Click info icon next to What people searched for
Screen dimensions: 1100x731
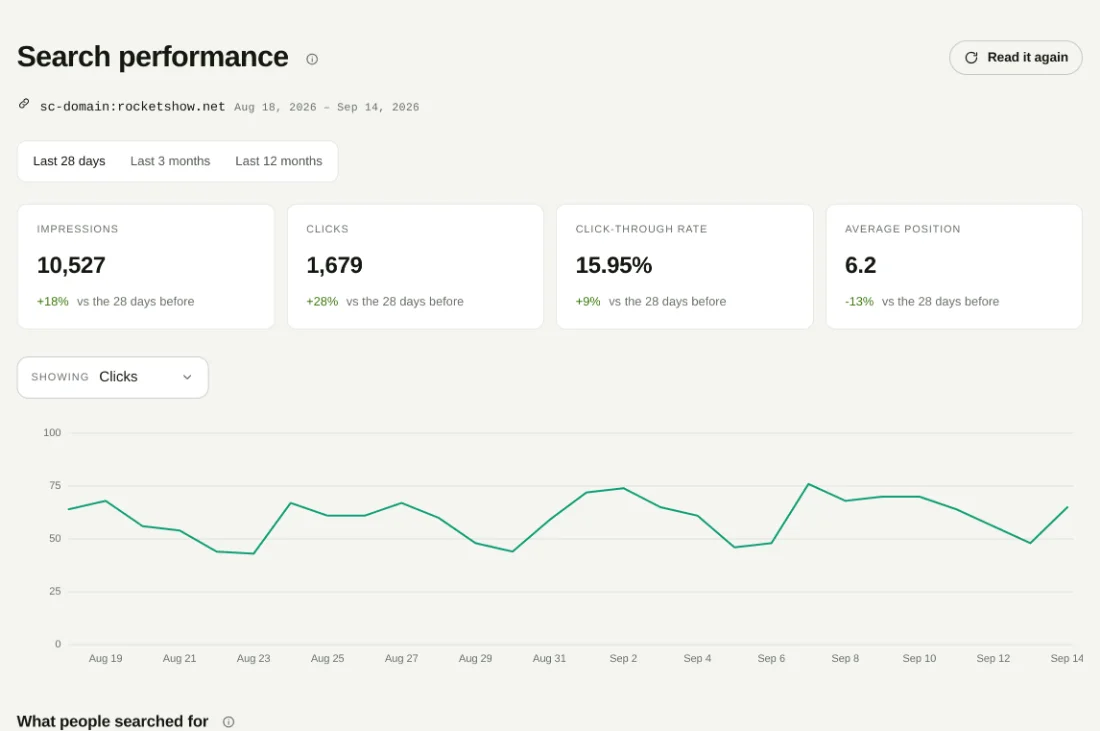pyautogui.click(x=229, y=722)
